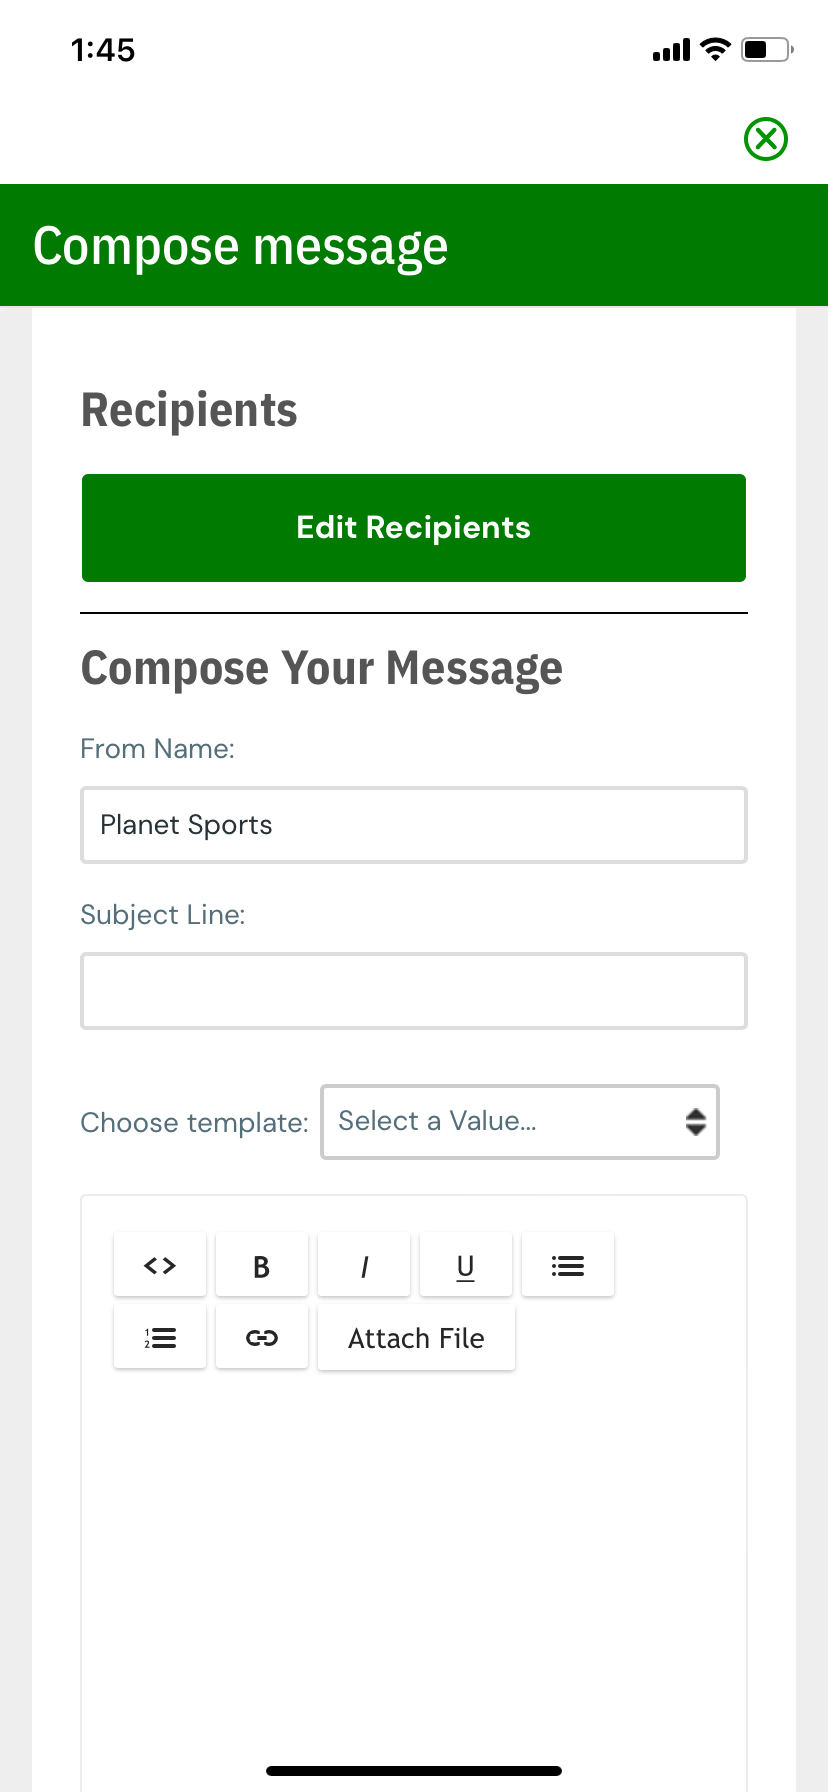
Task: Insert a numbered list
Action: coord(160,1338)
